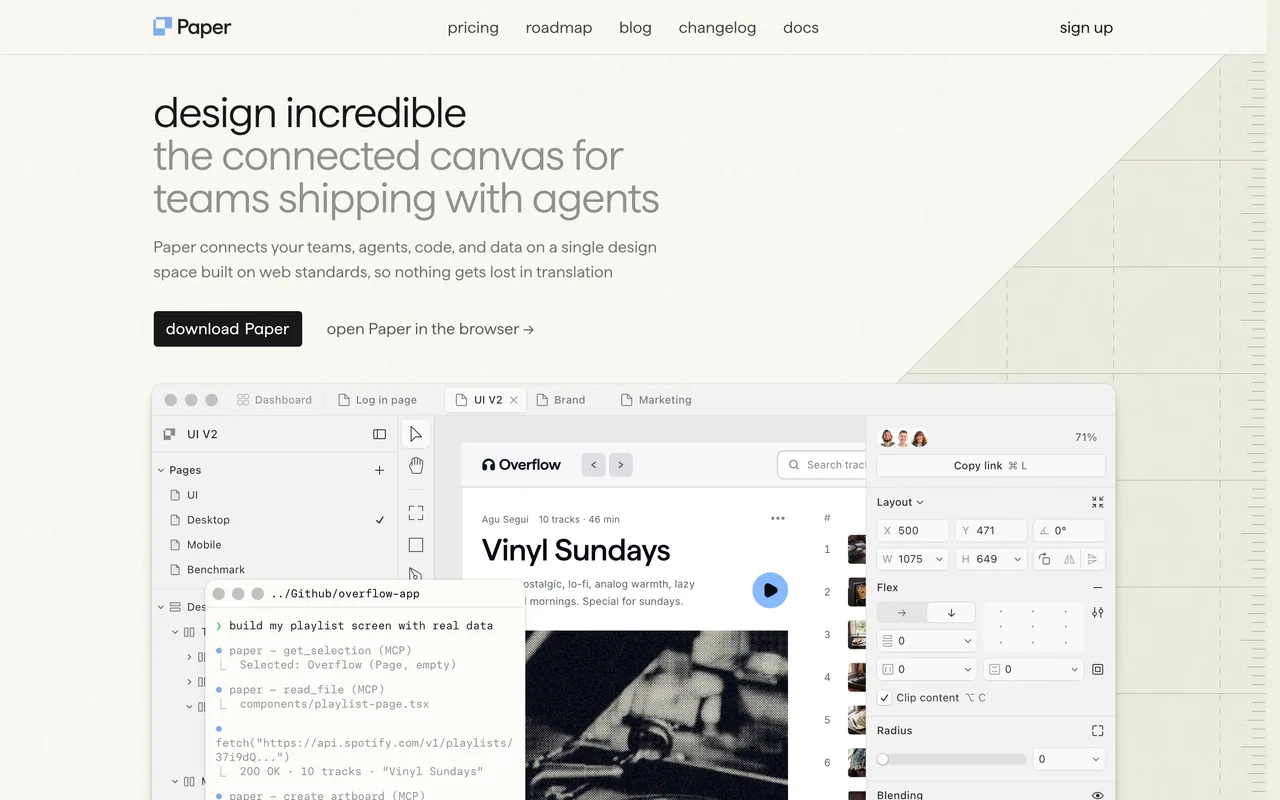Click the flip horizontal icon
This screenshot has width=1280, height=800.
tap(1069, 559)
